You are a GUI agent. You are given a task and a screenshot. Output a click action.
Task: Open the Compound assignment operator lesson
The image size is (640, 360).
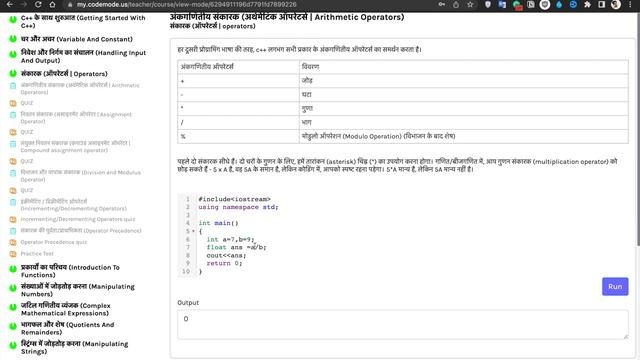(x=76, y=147)
